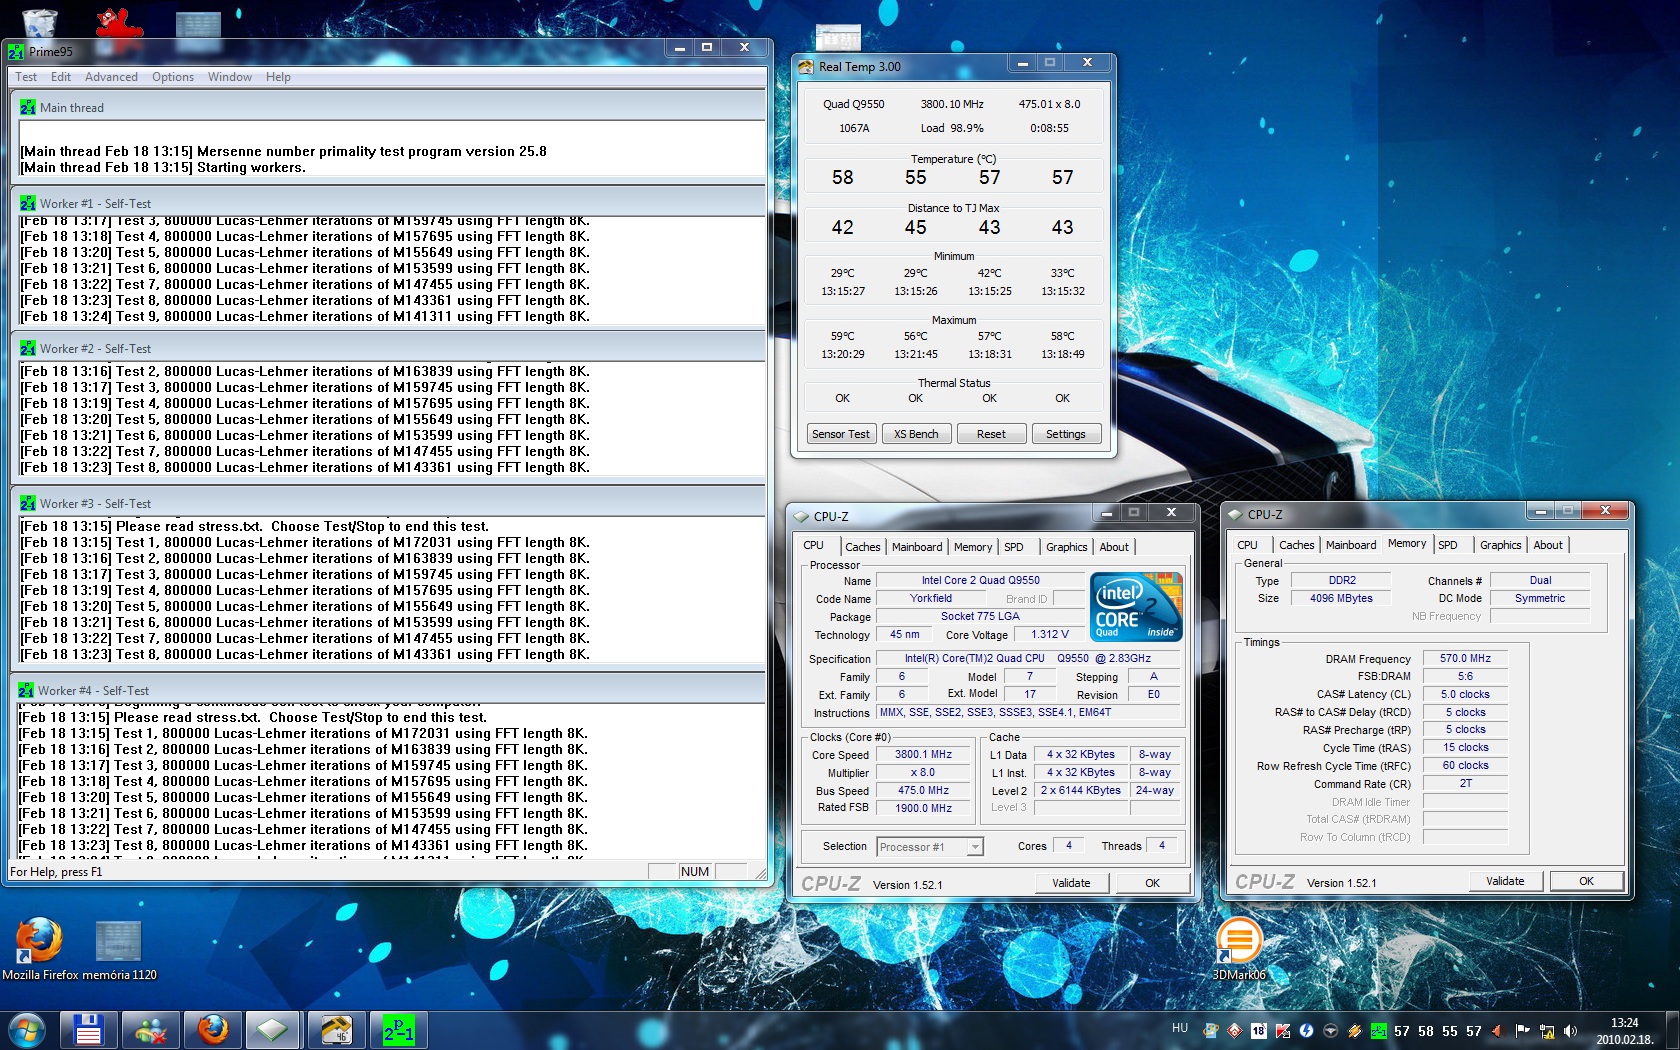Open the Test menu in Prime95

26,77
